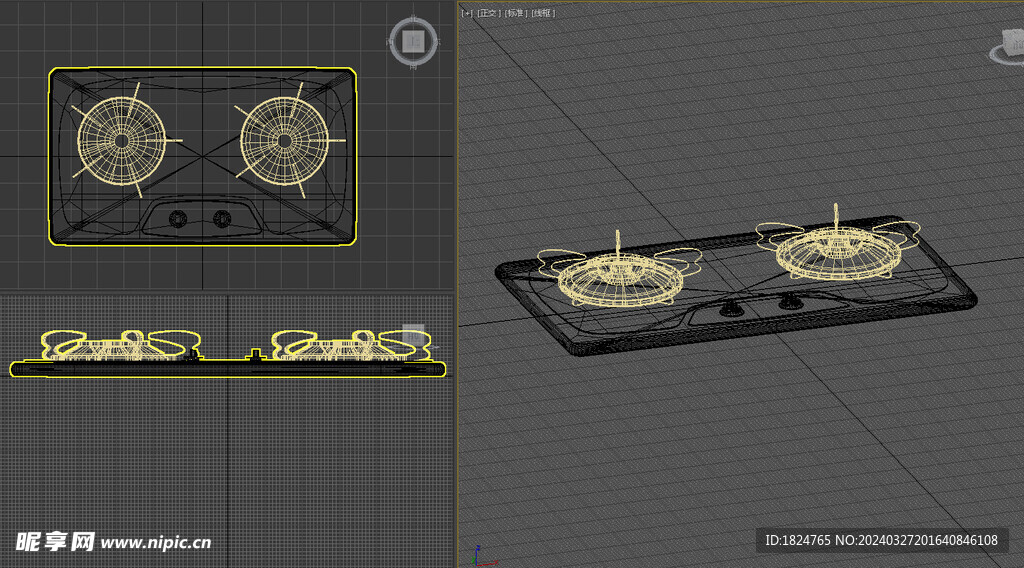Click the left control knob in top view
Viewport: 1024px width, 568px height.
179,218
